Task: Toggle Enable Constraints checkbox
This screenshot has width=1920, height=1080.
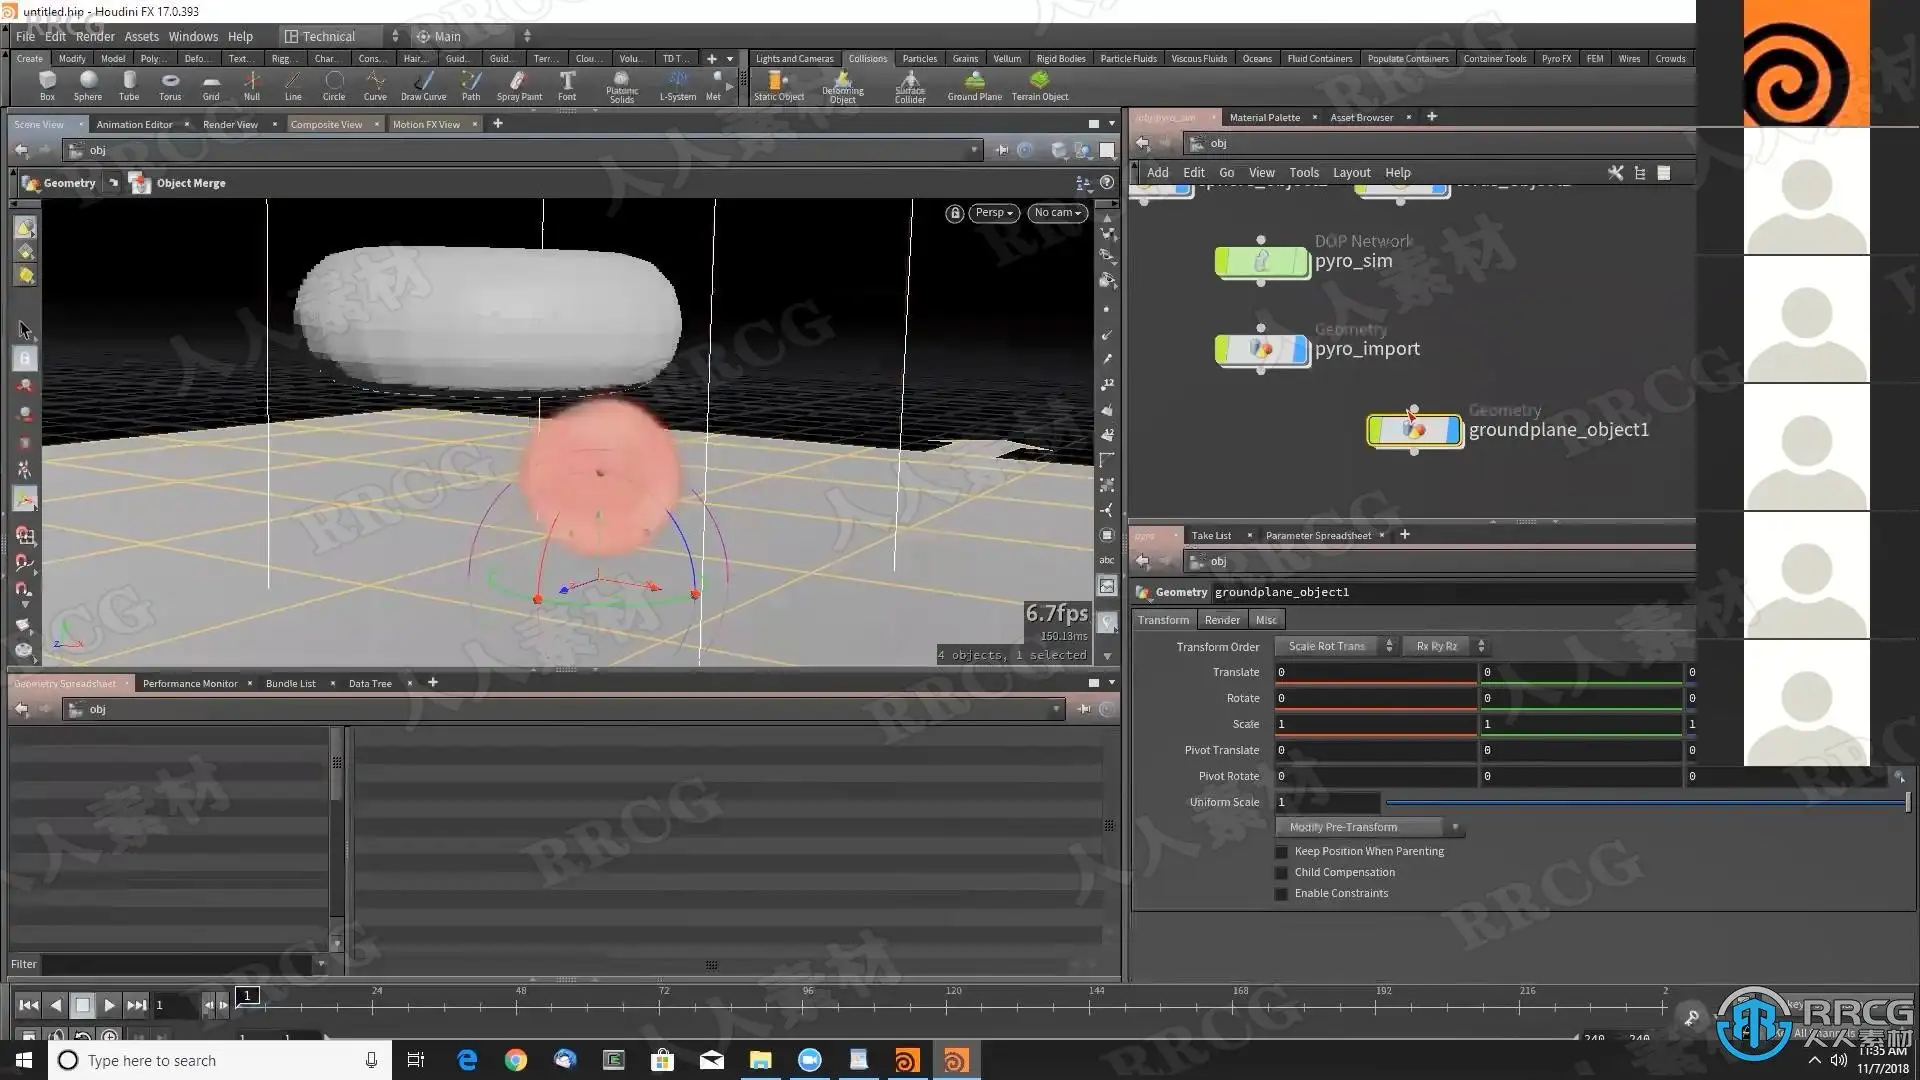Action: [x=1282, y=894]
